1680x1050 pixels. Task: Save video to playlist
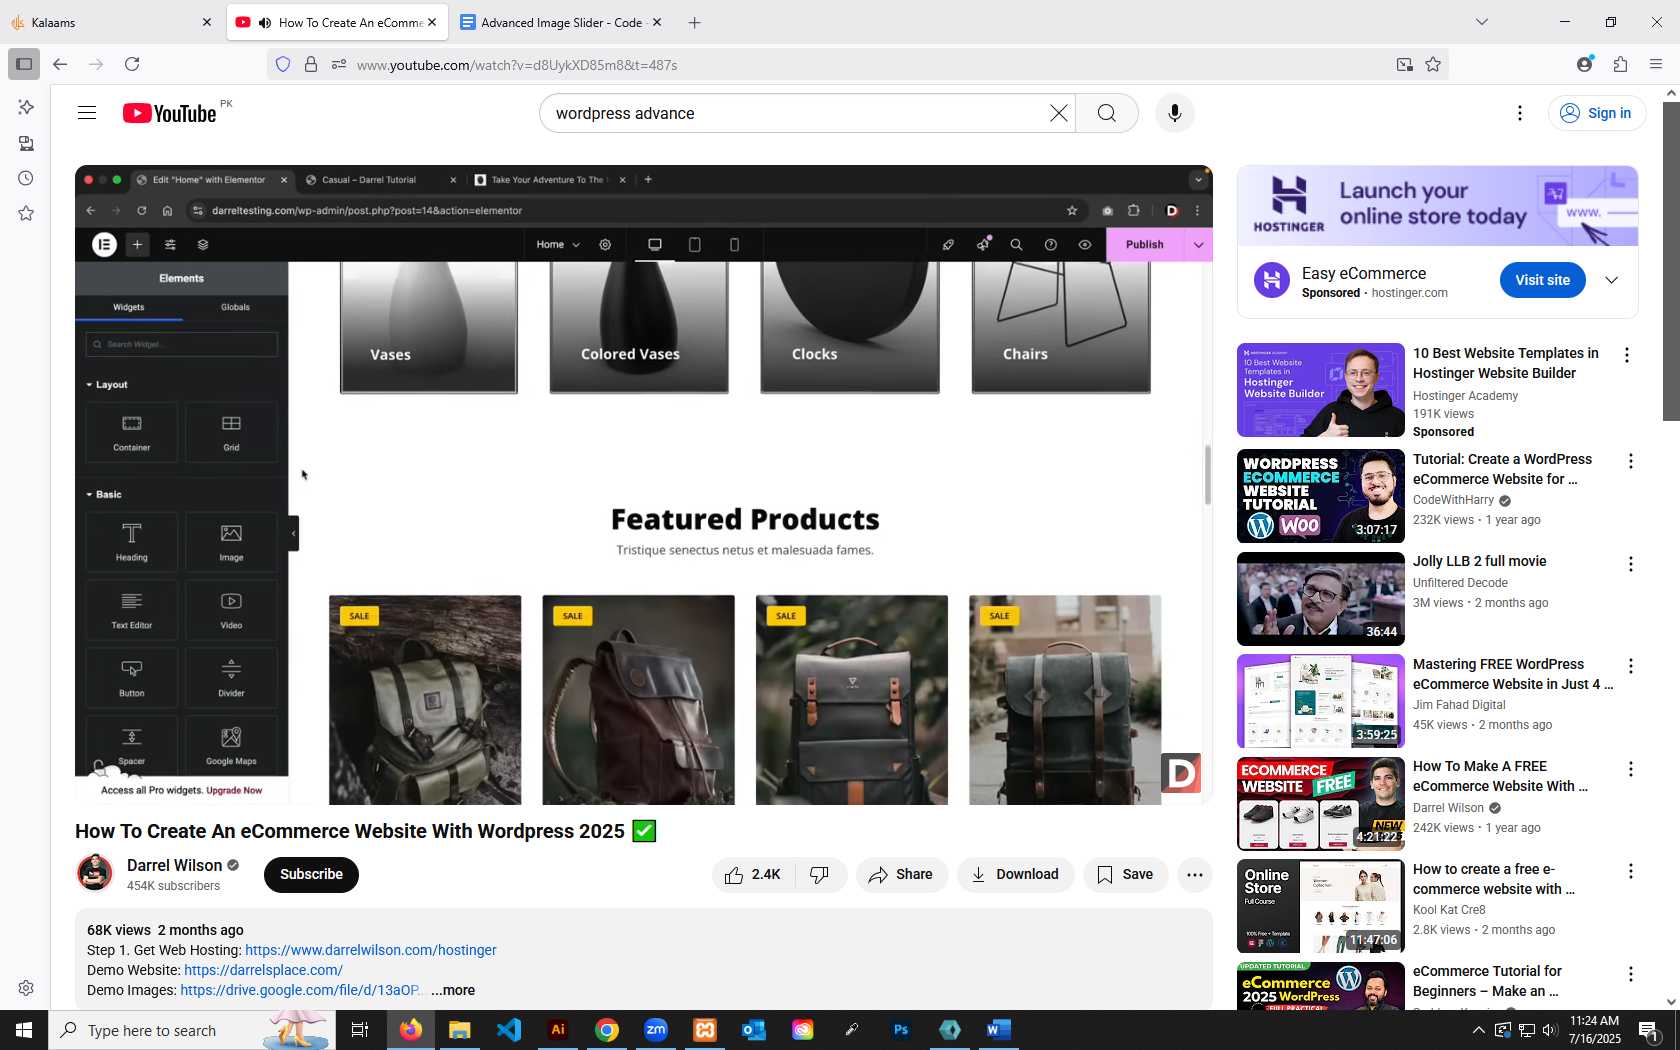point(1125,875)
